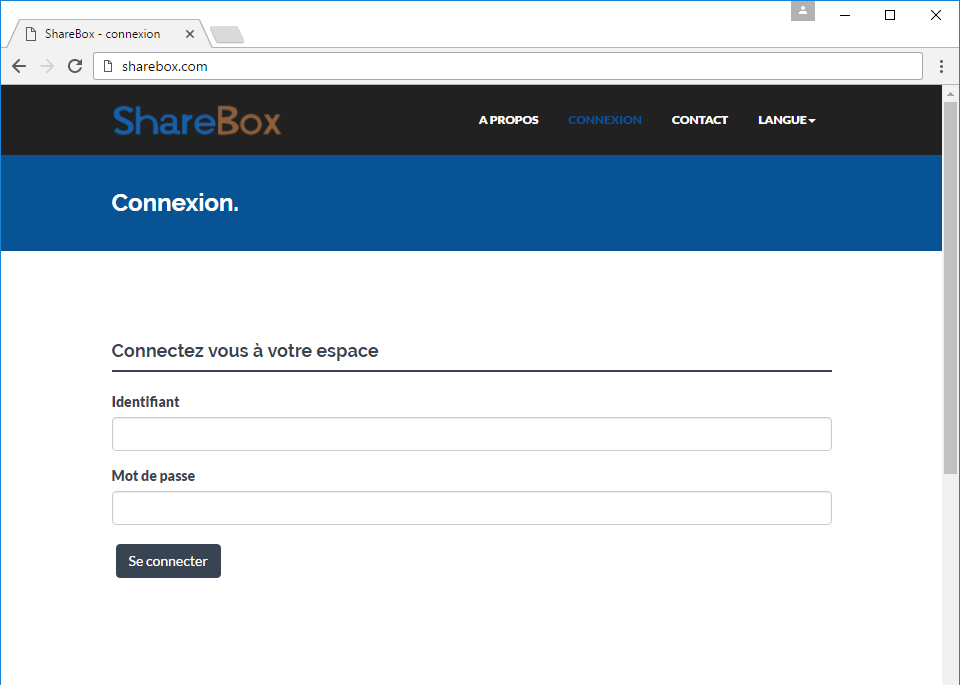Expand the LANGUE dropdown
Viewport: 960px width, 685px height.
786,120
